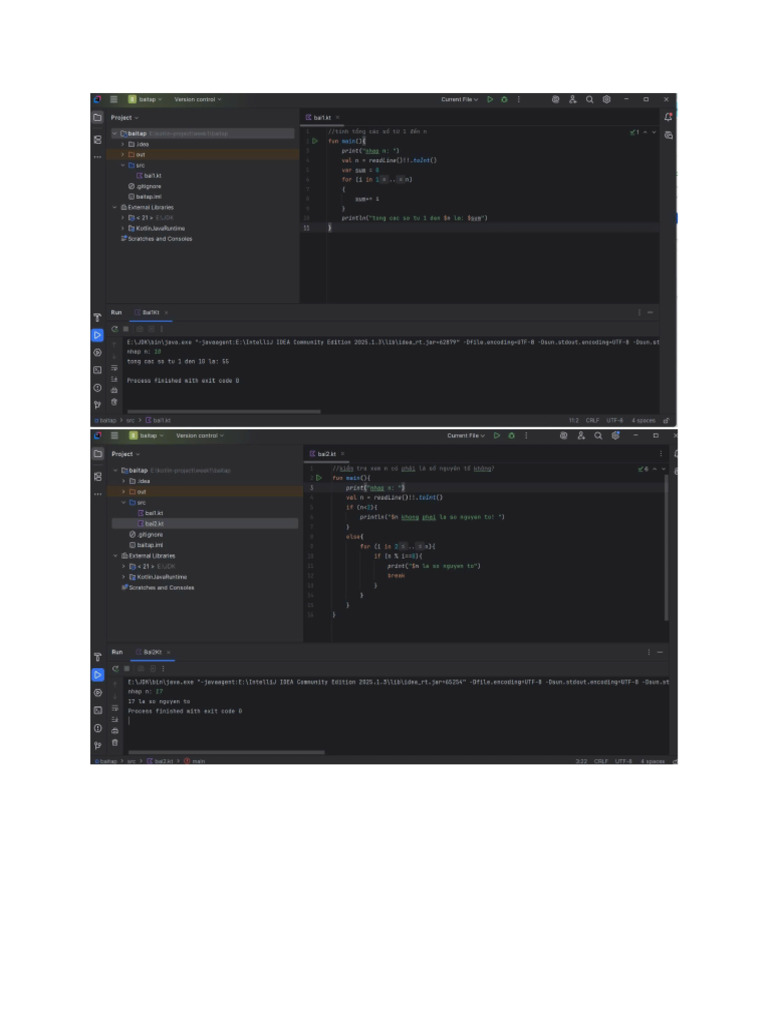Open the hamburger main menu in bai1.kt window
768x1024 pixels.
(114, 99)
